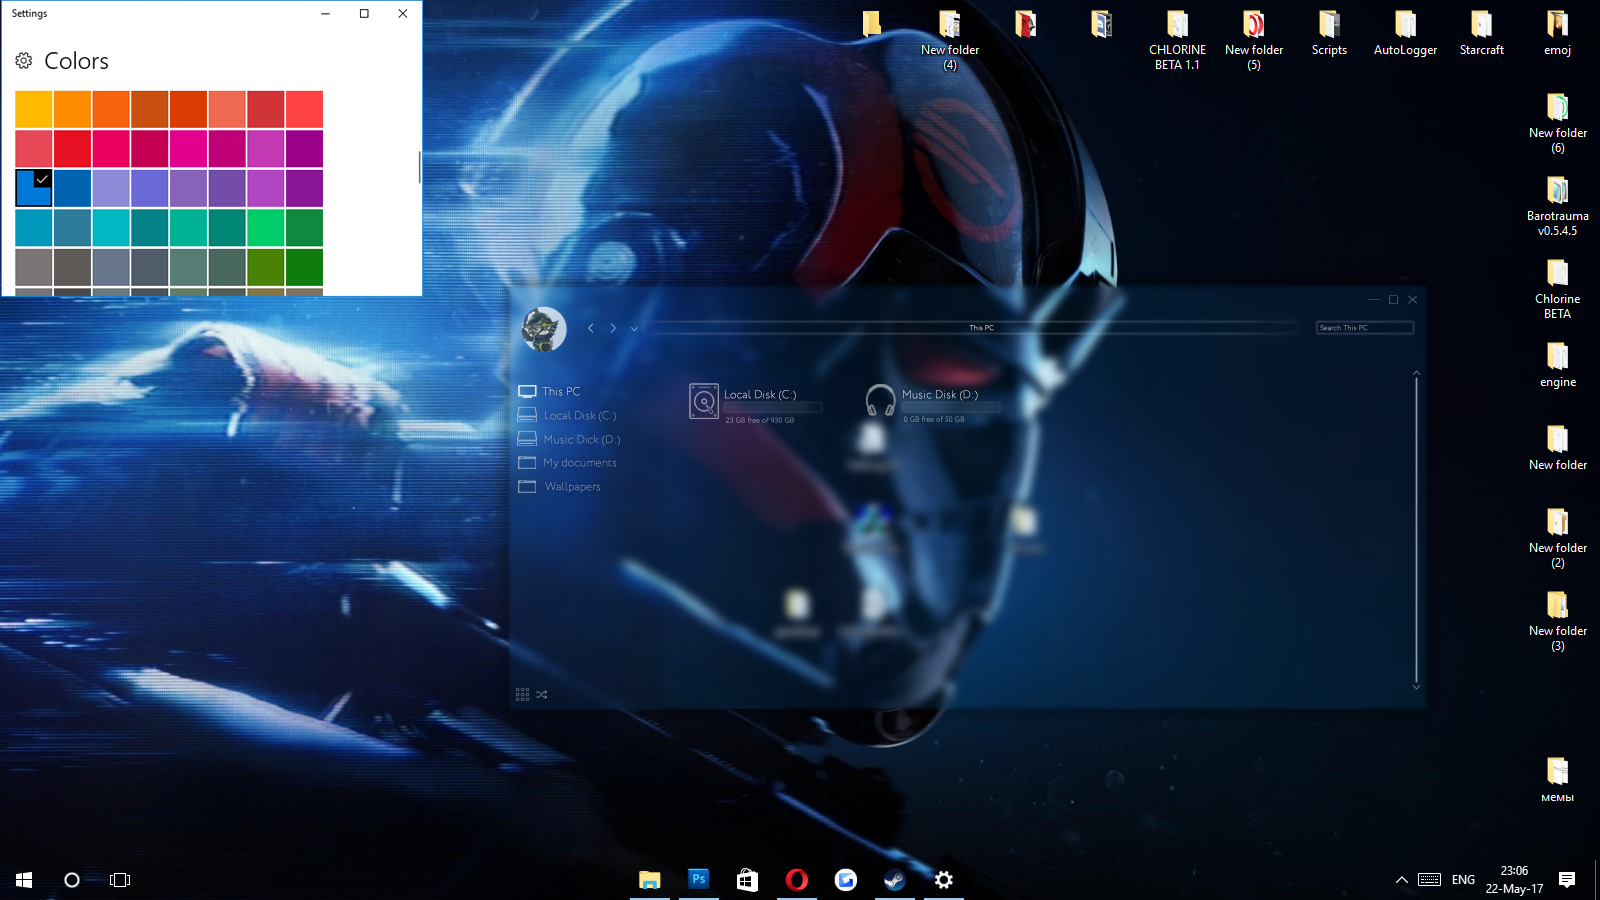
Task: Click the Settings window scrollbar thumb
Action: click(419, 167)
